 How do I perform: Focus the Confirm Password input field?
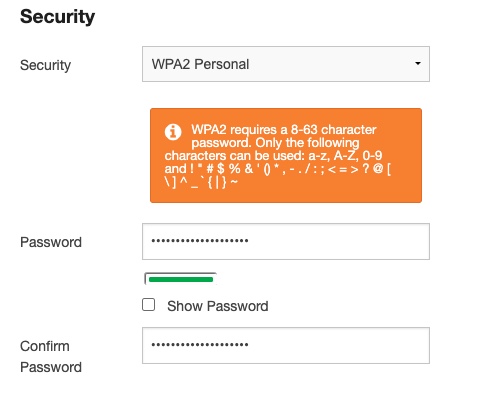[x=286, y=345]
